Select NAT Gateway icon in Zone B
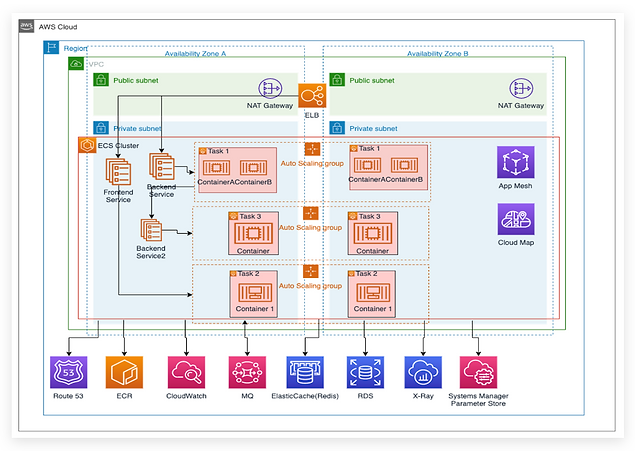The height and width of the screenshot is (451, 635). pos(521,88)
